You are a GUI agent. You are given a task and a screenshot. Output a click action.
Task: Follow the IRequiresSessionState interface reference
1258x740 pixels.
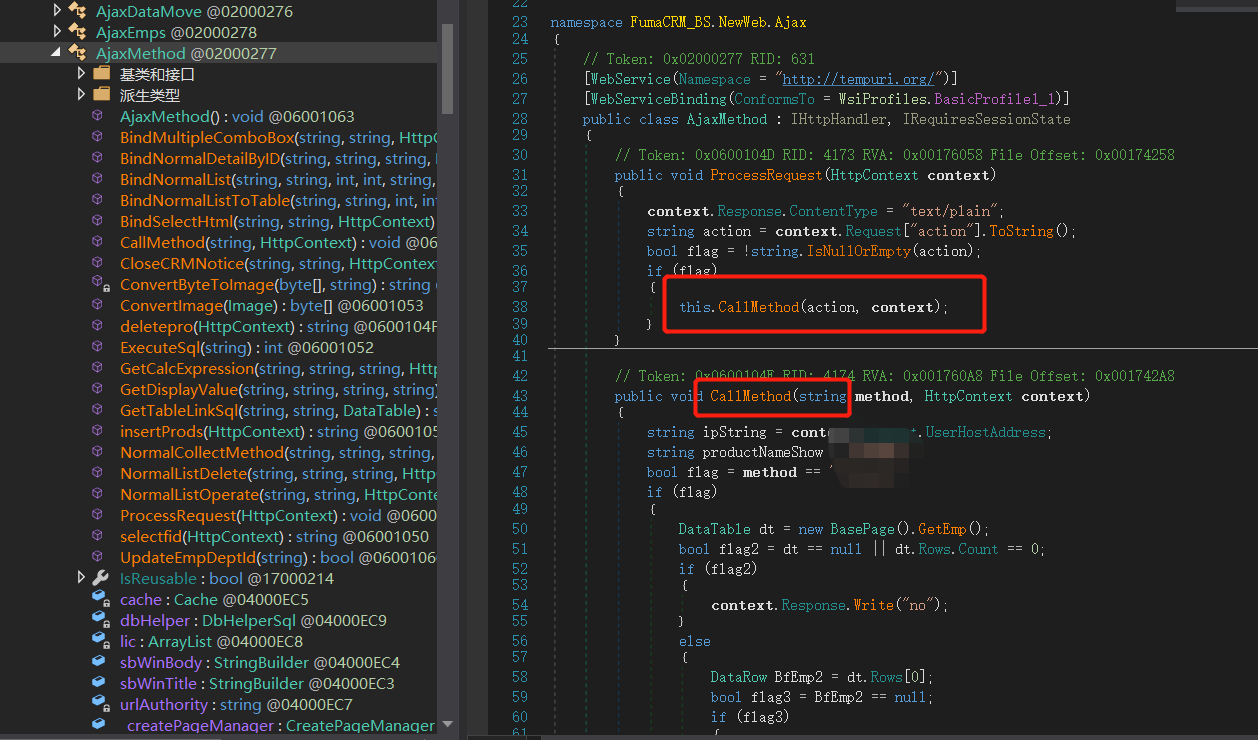click(987, 119)
